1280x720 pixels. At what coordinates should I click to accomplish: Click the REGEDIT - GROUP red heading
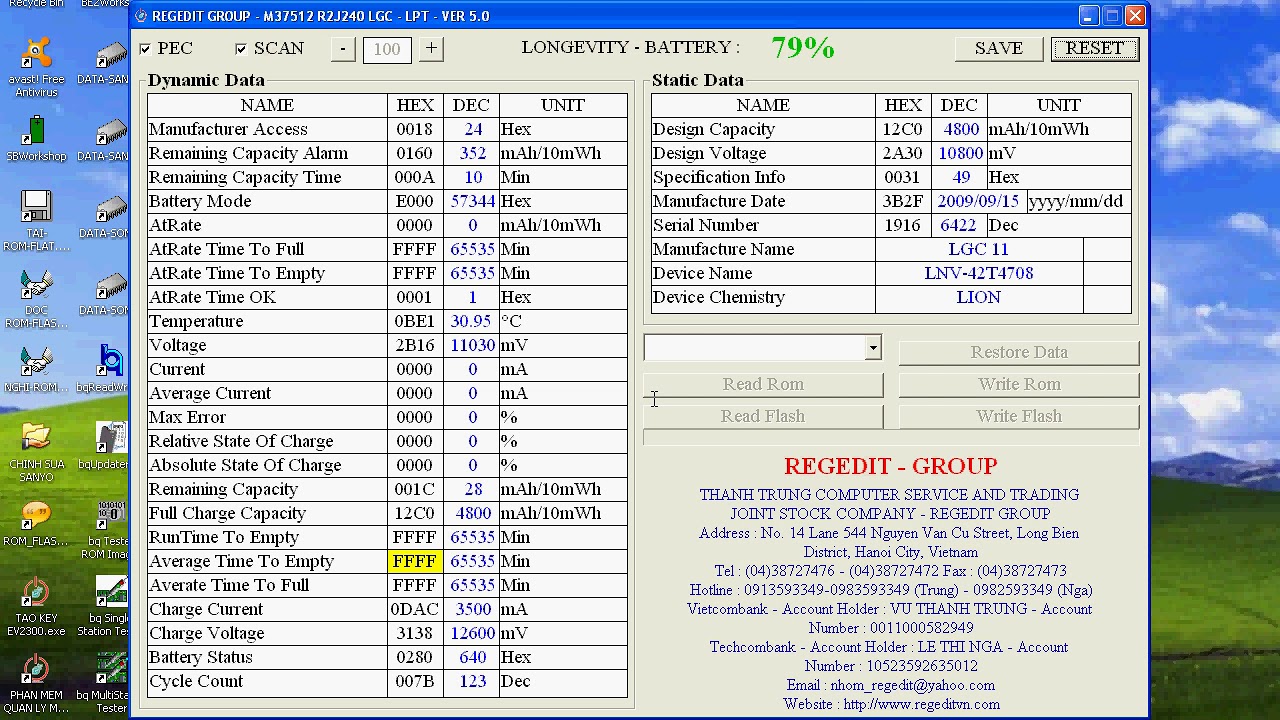coord(890,466)
